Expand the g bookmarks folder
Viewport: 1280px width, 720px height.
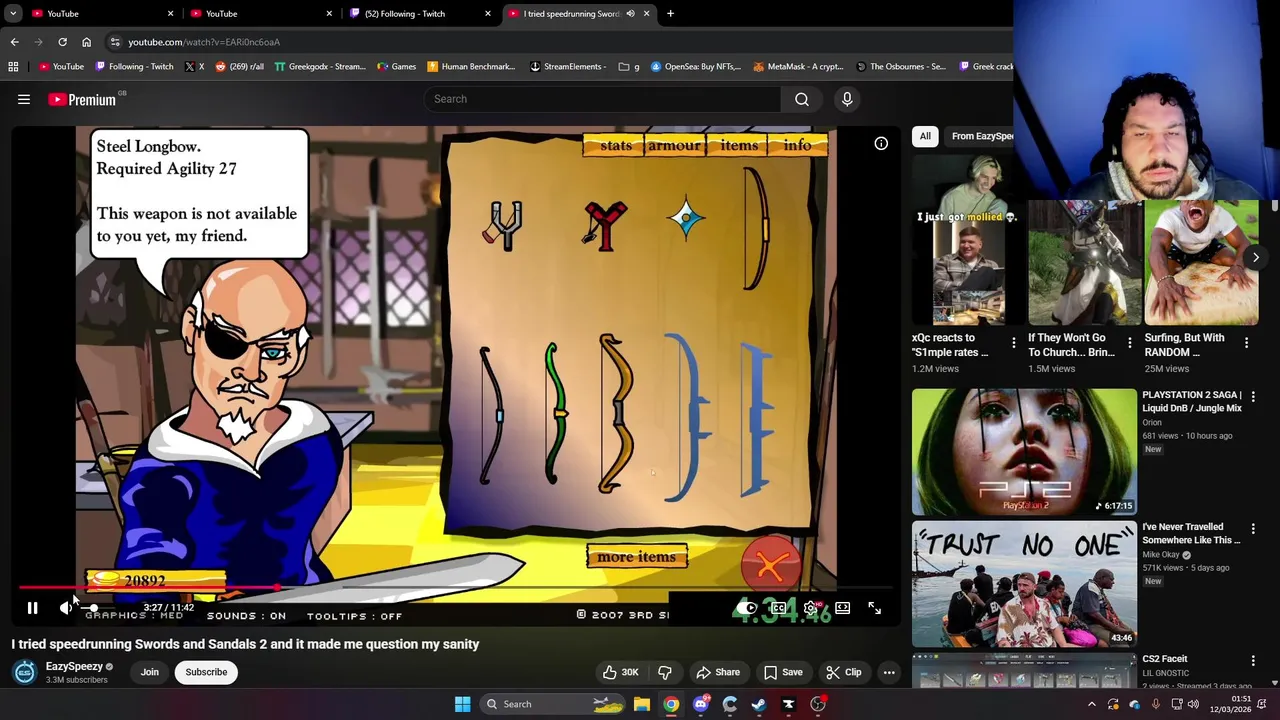click(629, 67)
